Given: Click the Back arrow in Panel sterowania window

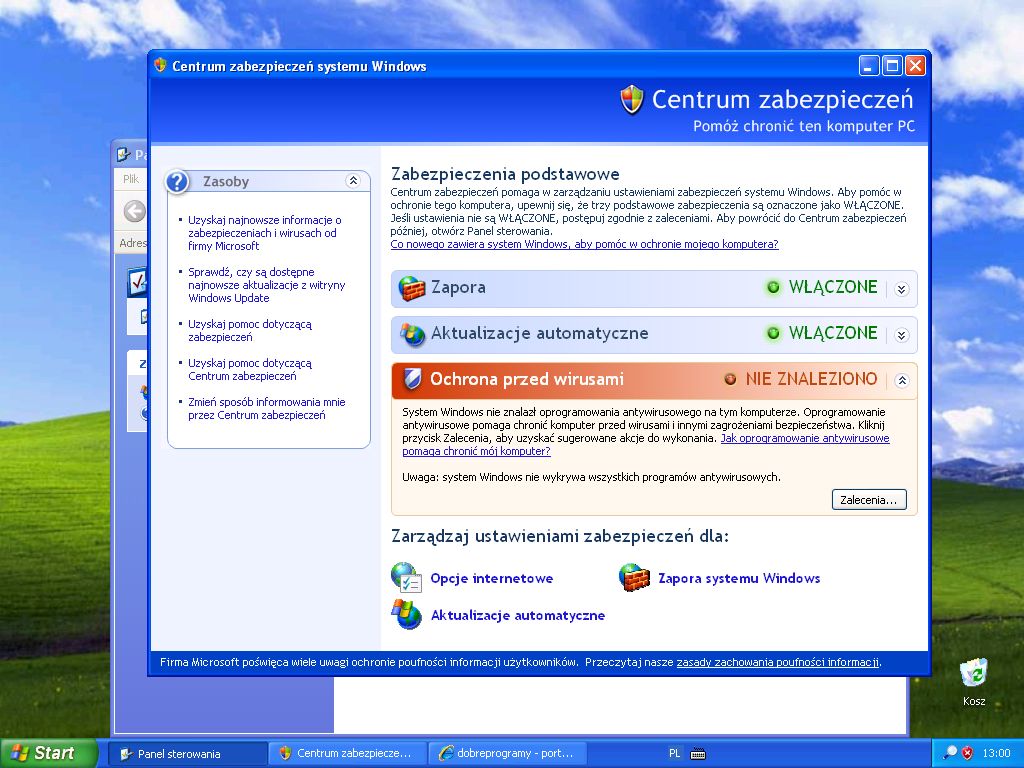Looking at the screenshot, I should [135, 211].
